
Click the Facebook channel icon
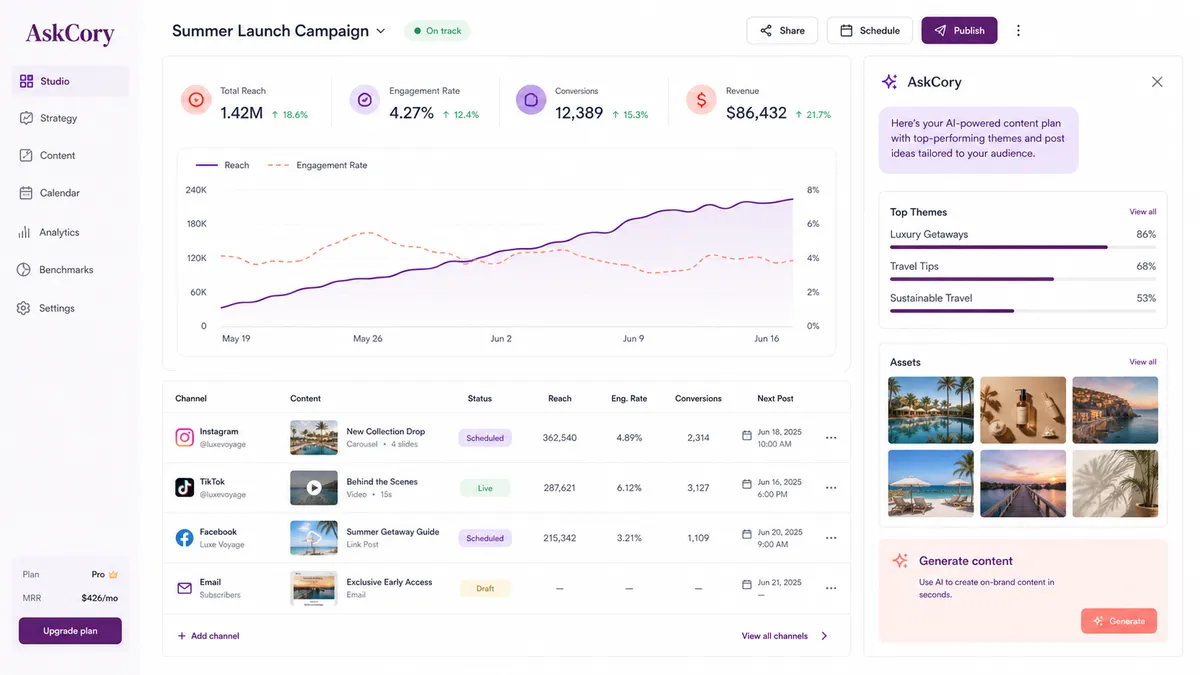pos(184,538)
